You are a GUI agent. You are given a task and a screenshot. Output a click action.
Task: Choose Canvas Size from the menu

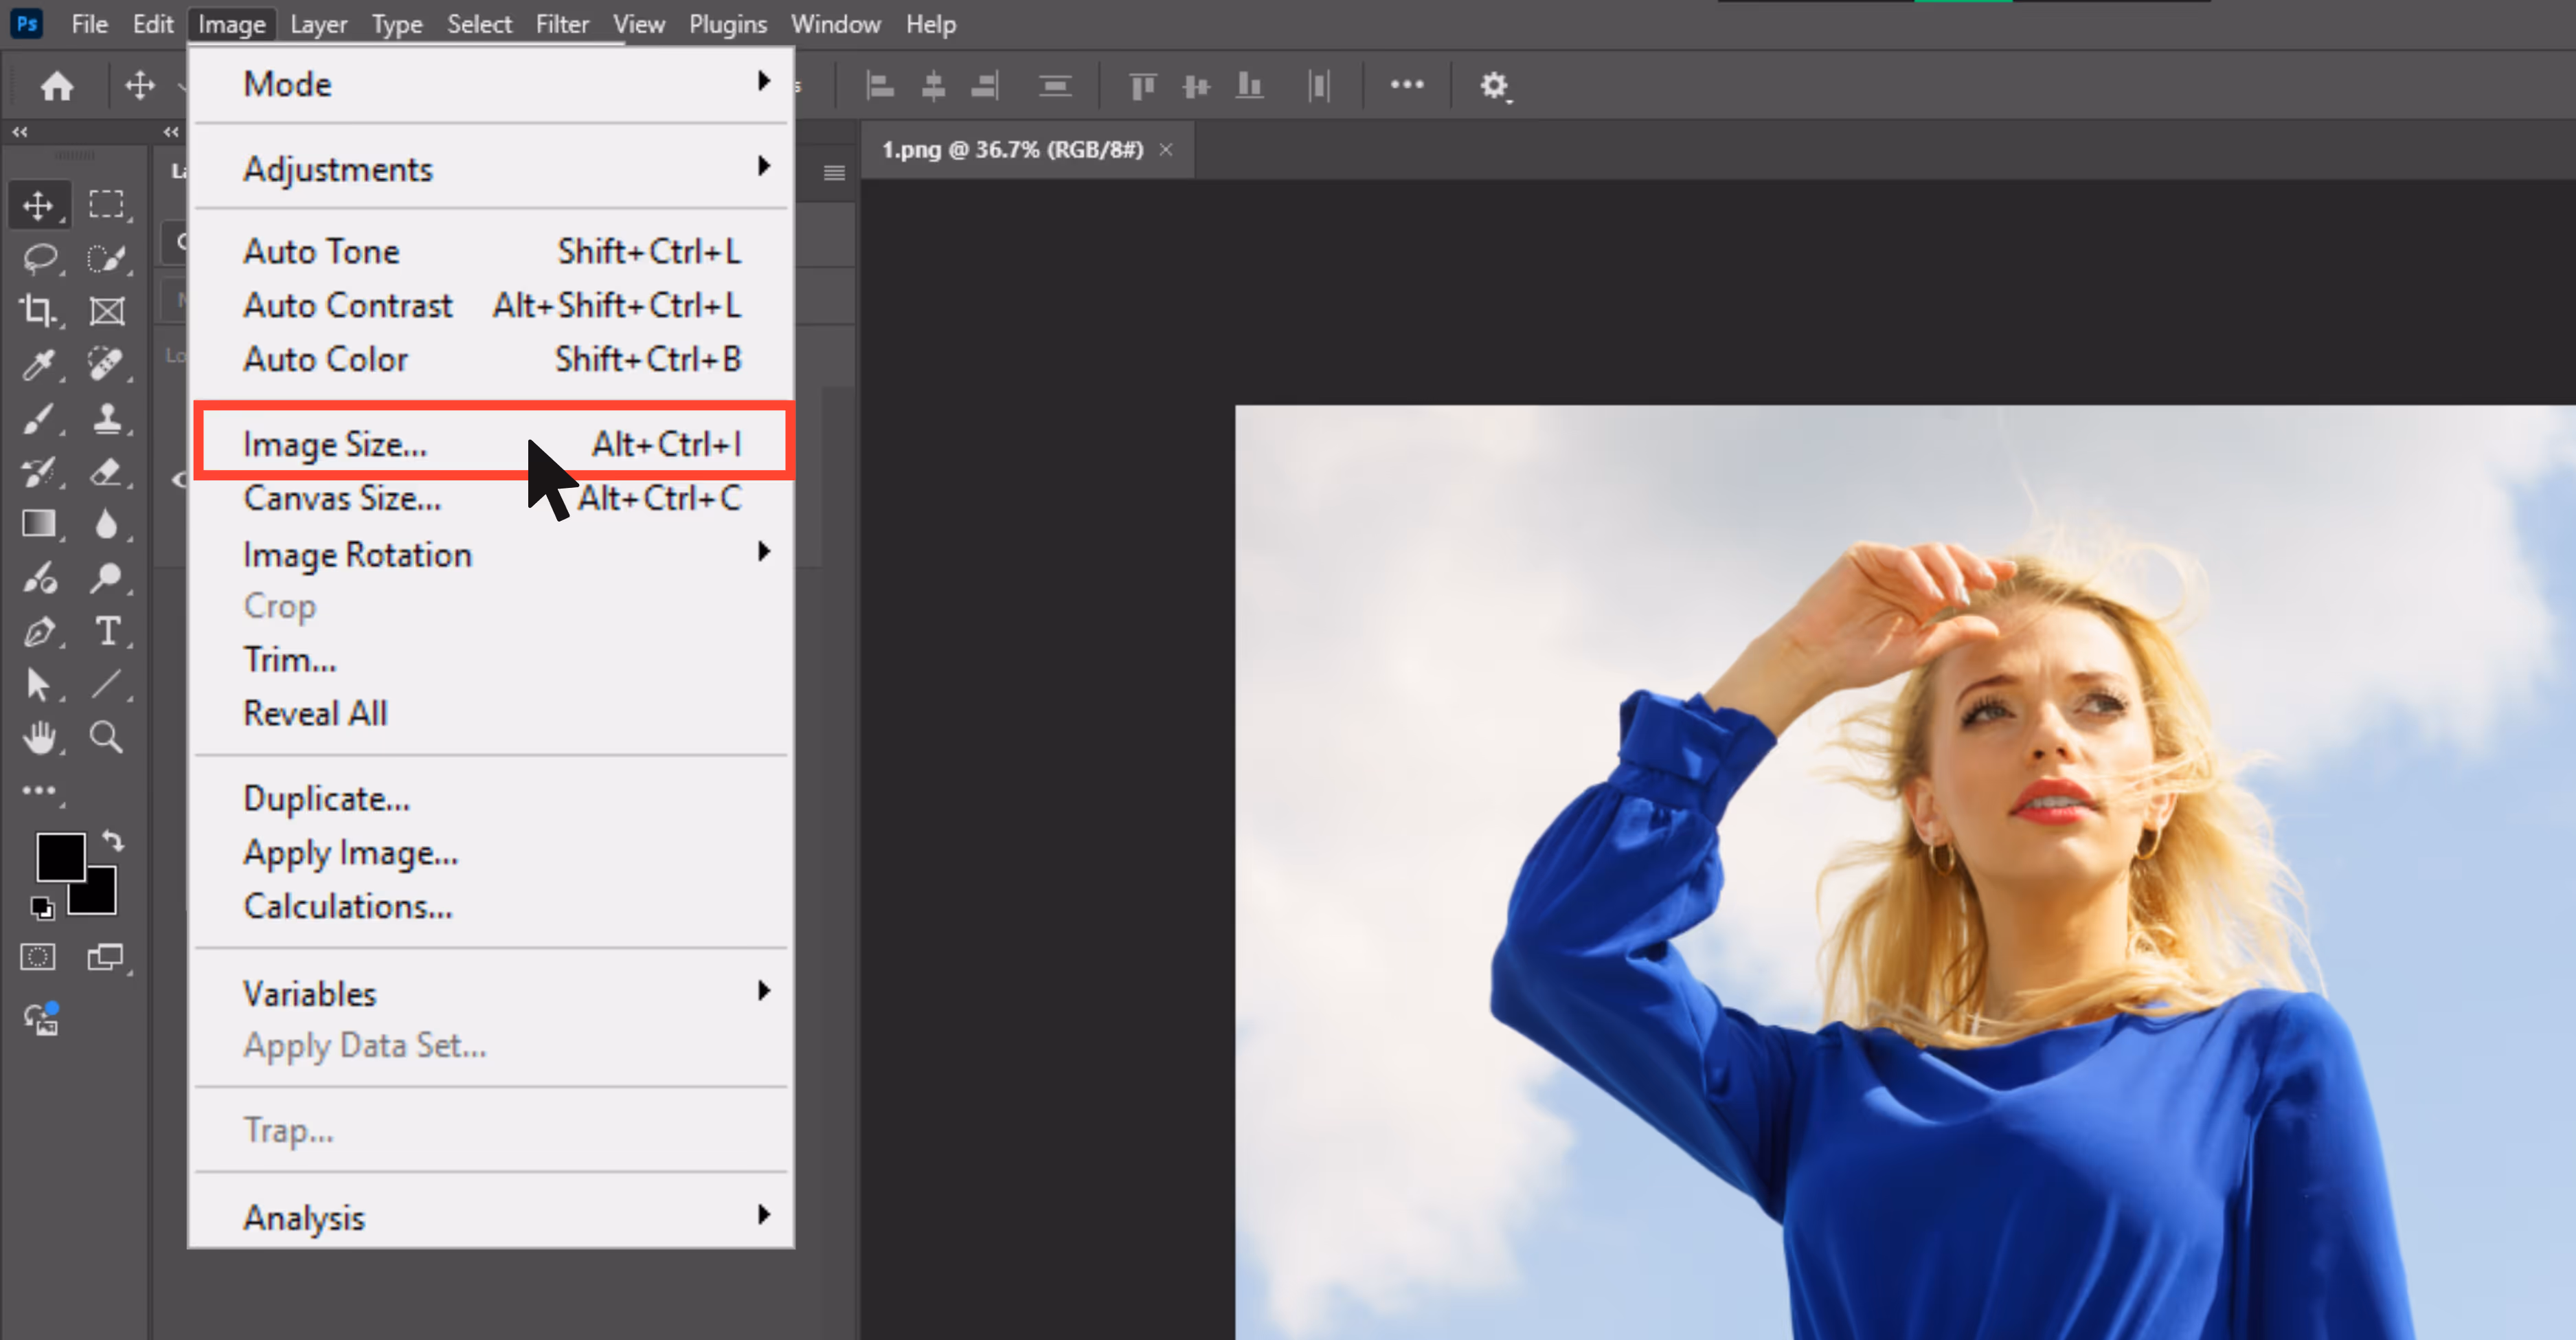[491, 497]
